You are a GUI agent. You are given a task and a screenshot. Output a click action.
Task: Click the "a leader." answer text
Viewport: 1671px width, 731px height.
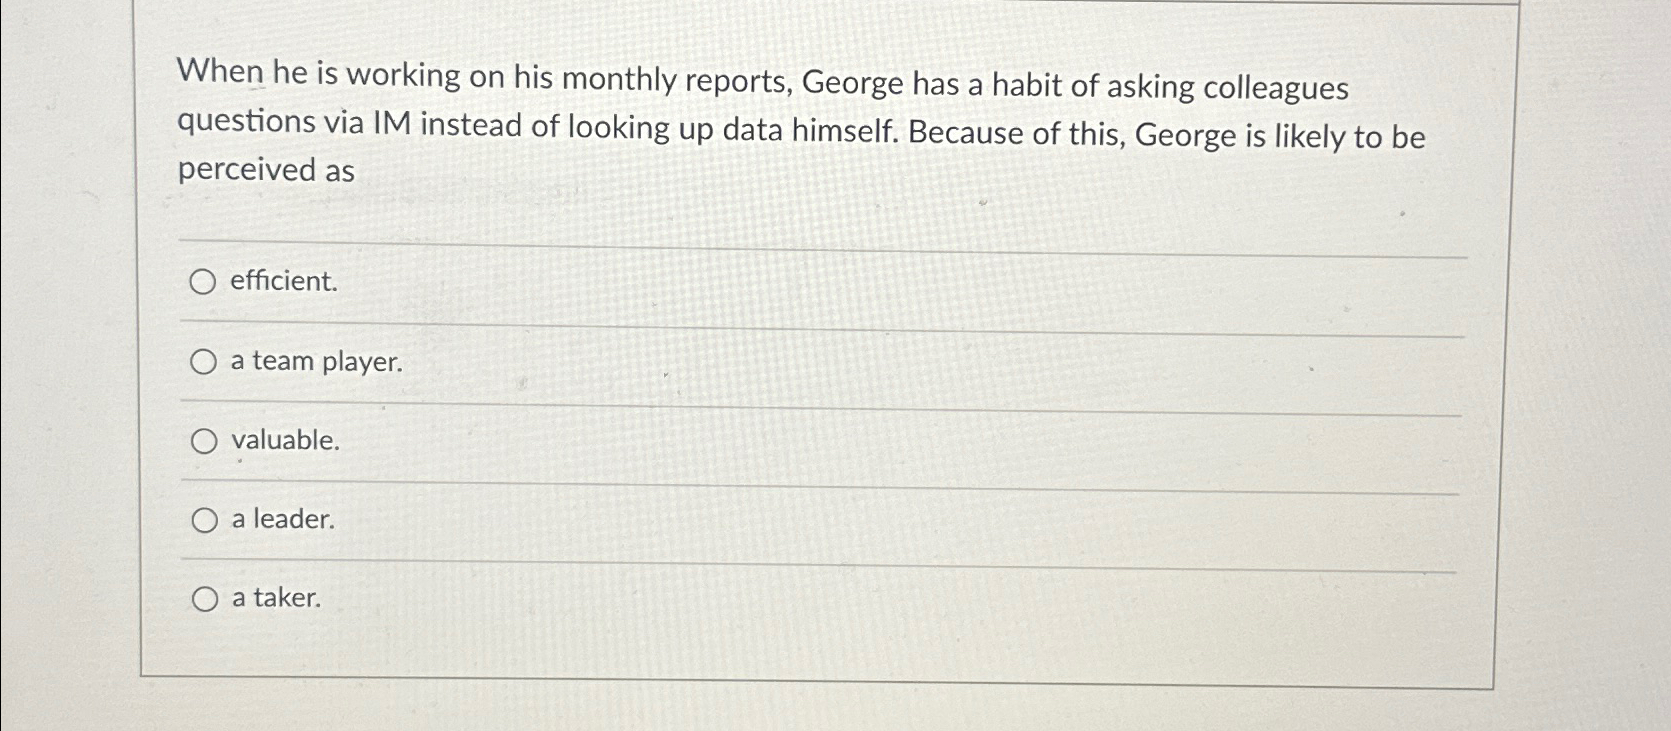281,519
